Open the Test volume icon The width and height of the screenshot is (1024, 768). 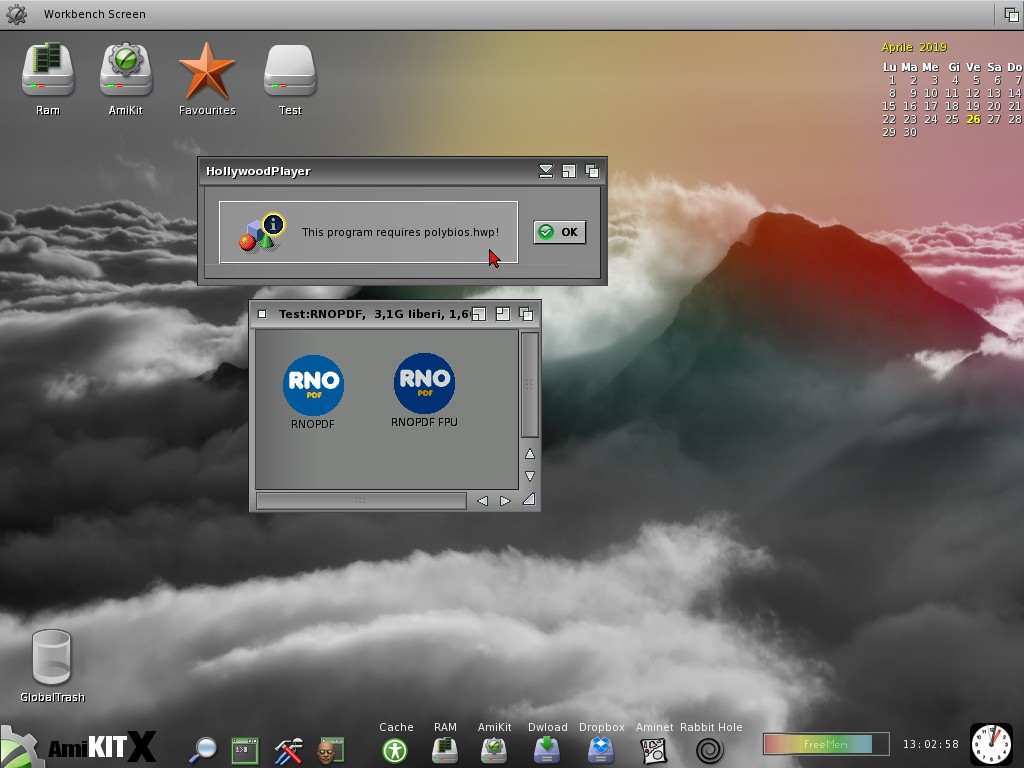[x=290, y=71]
